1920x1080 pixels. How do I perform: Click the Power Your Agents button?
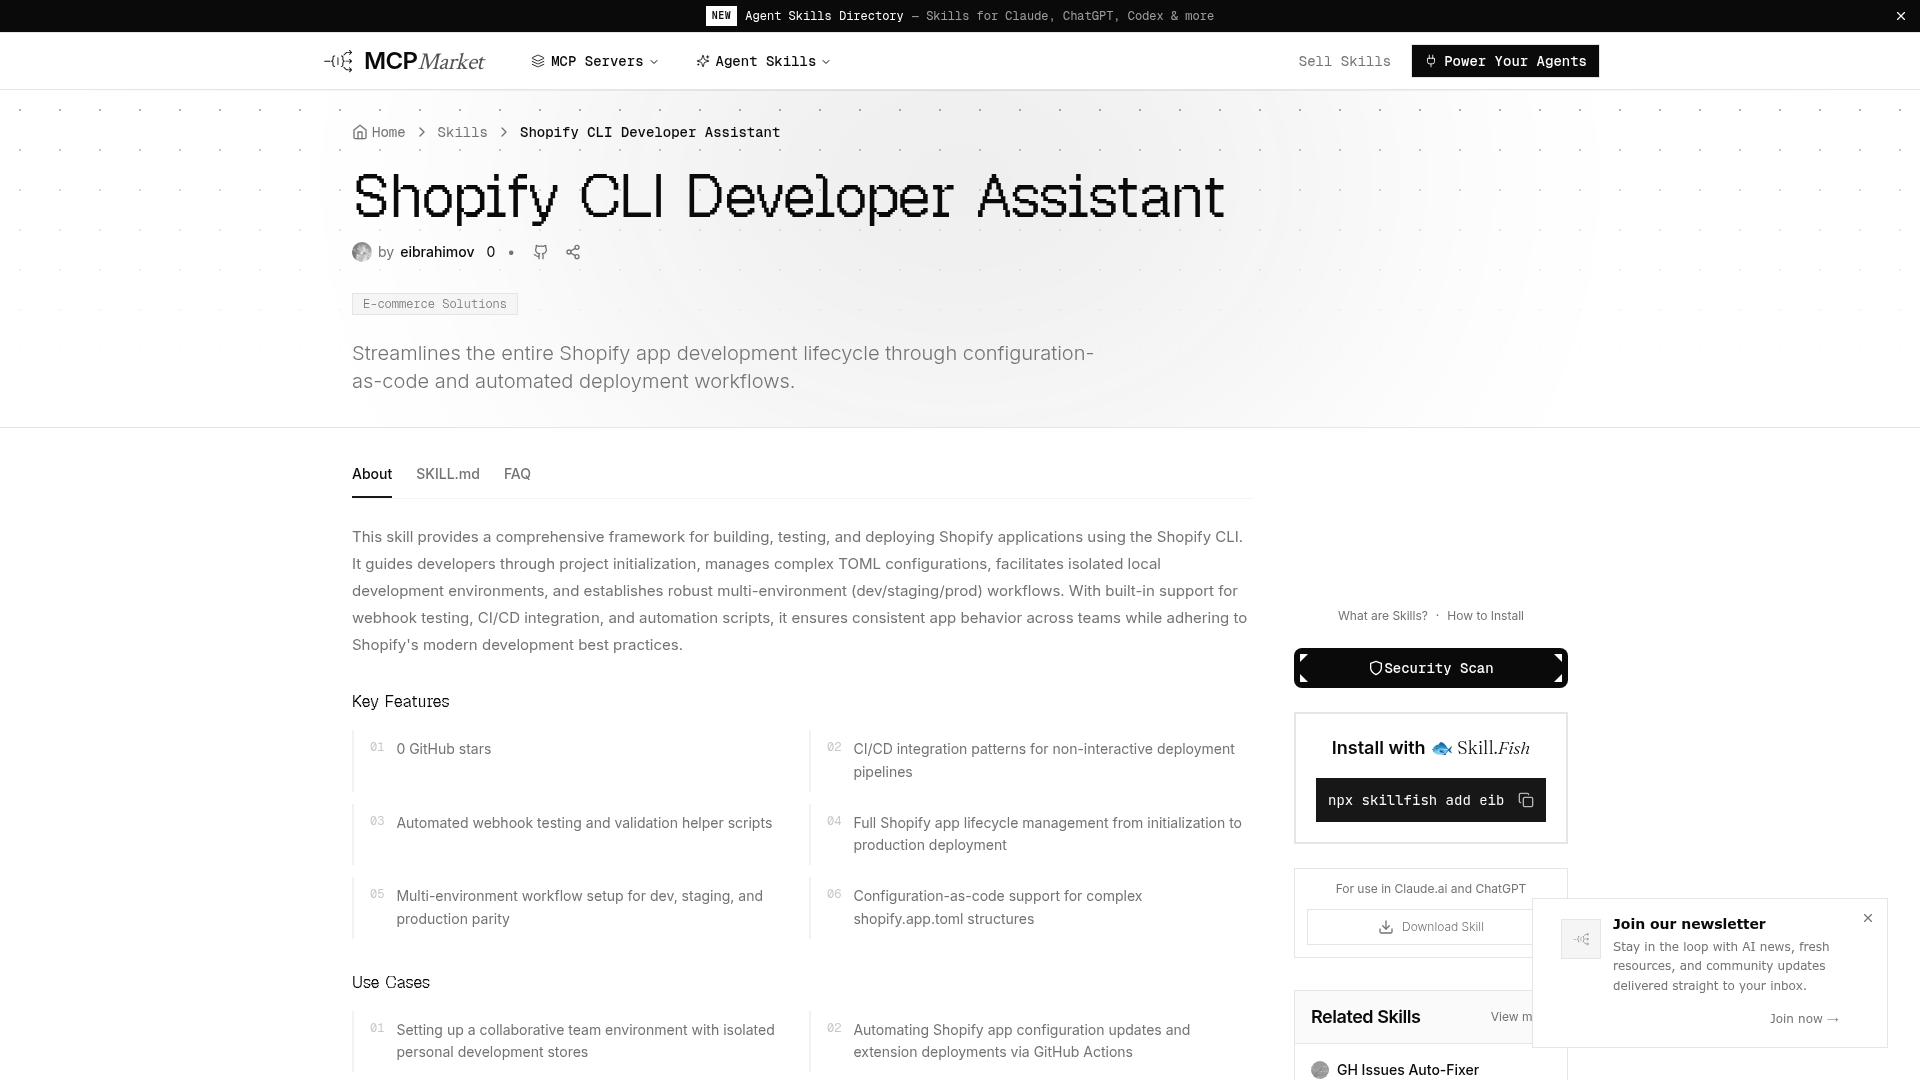(1505, 61)
